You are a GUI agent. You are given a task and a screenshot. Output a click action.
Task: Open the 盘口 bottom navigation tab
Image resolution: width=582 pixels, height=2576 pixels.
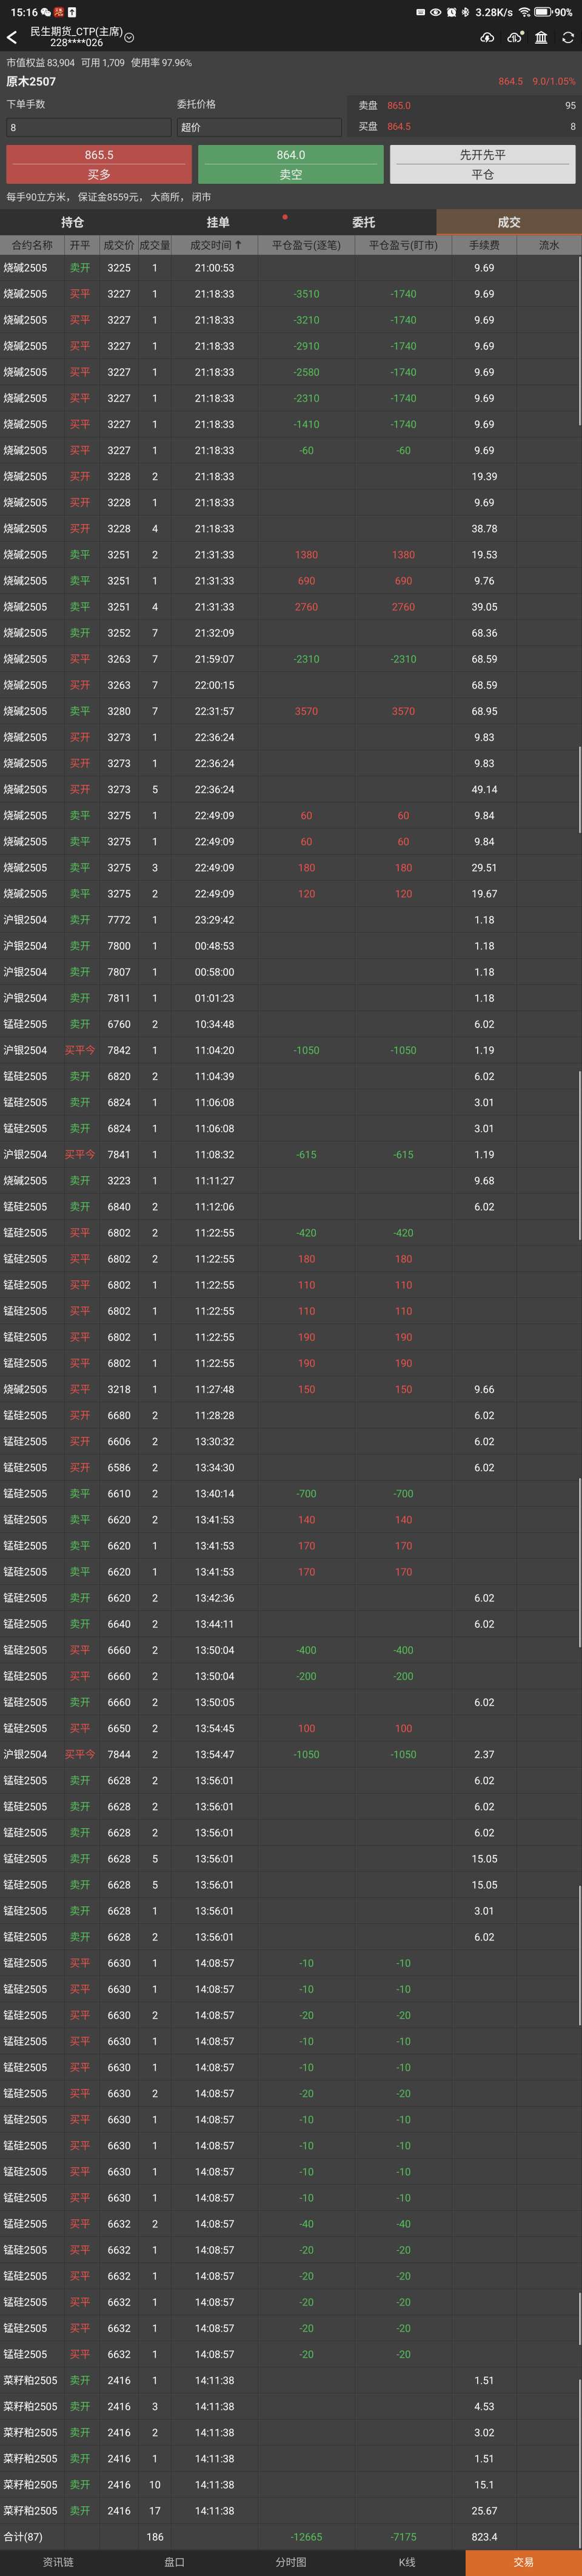click(174, 2562)
